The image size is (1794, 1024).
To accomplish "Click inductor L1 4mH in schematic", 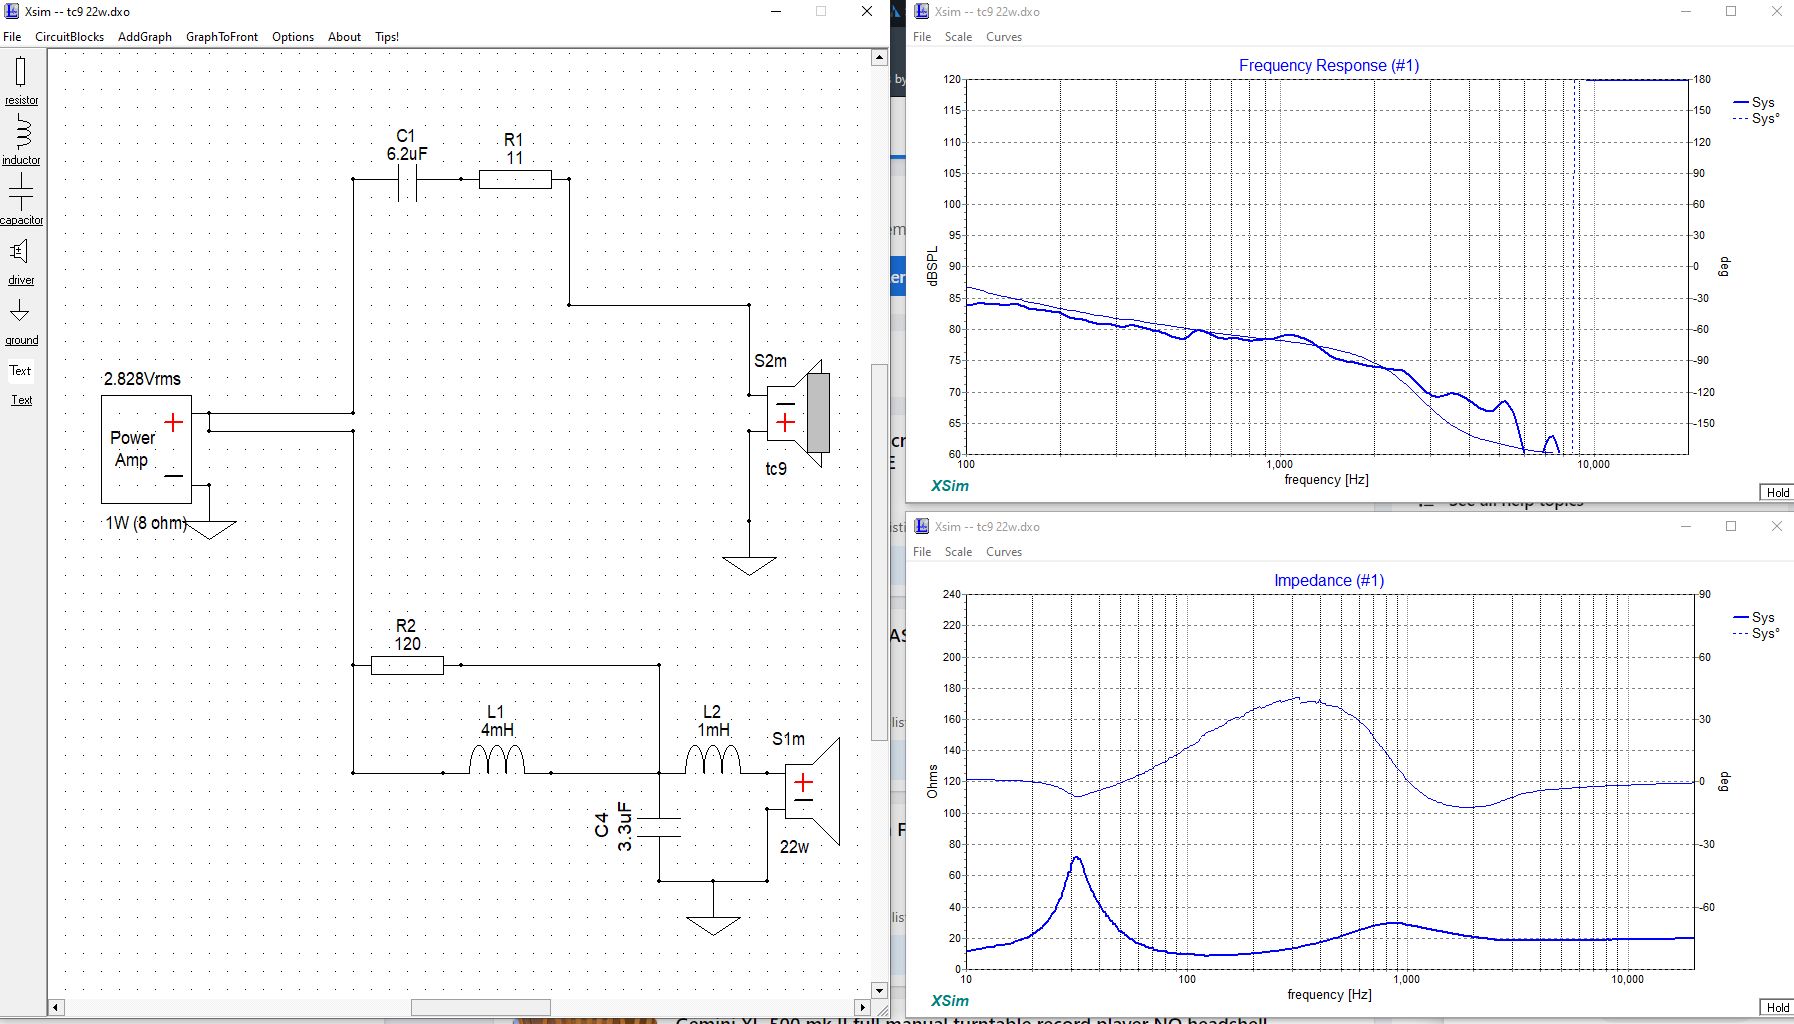I will click(x=497, y=760).
